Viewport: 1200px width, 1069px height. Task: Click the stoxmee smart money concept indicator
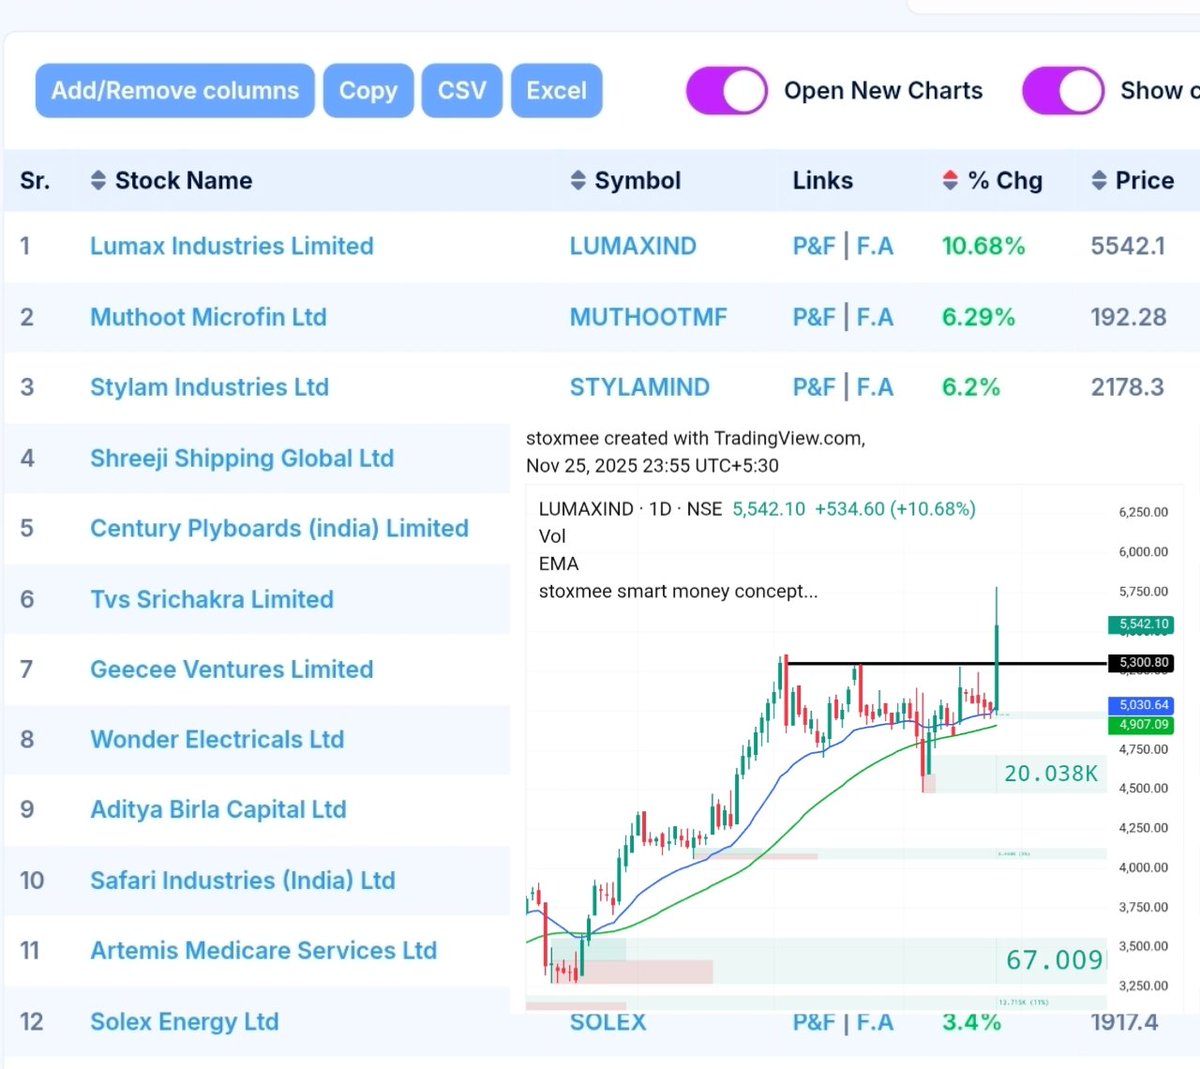678,591
